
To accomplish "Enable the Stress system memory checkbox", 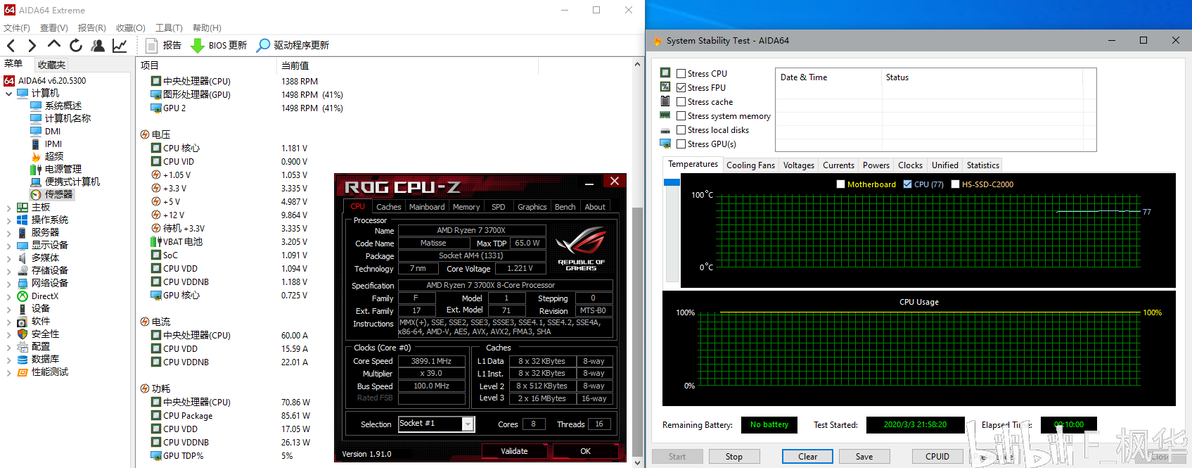I will [x=680, y=115].
